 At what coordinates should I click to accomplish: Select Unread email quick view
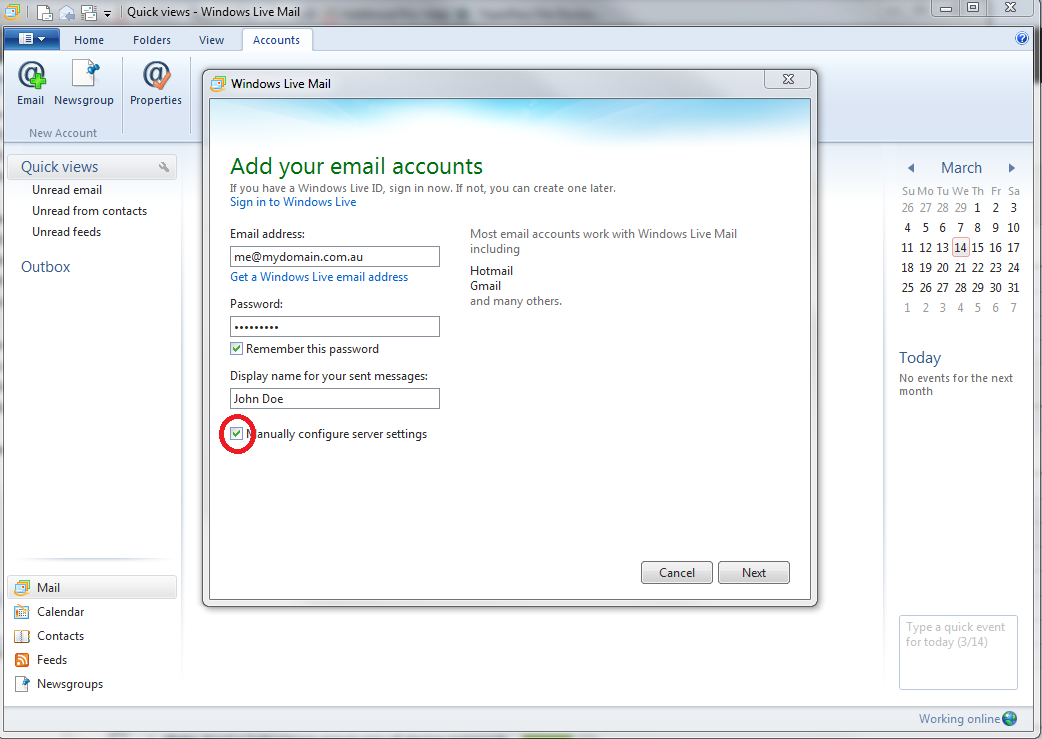67,190
